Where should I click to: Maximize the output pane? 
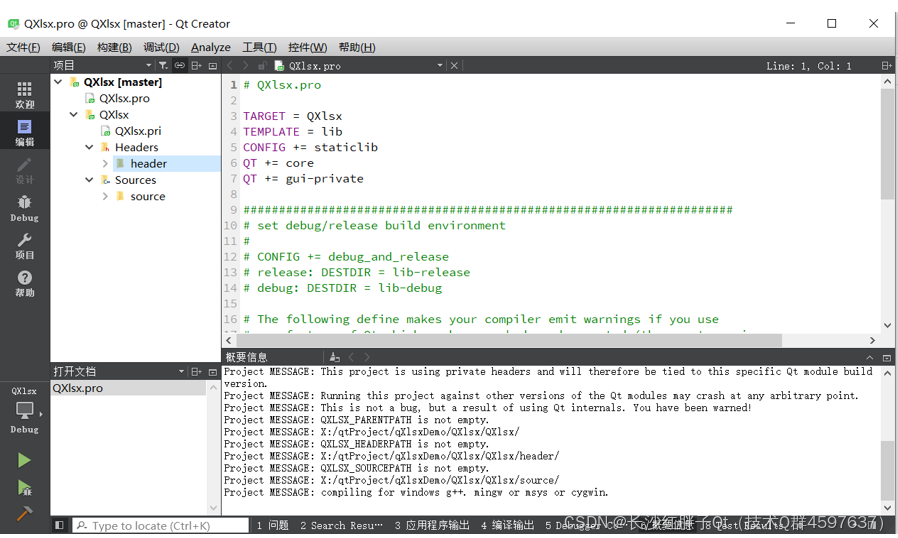(870, 358)
